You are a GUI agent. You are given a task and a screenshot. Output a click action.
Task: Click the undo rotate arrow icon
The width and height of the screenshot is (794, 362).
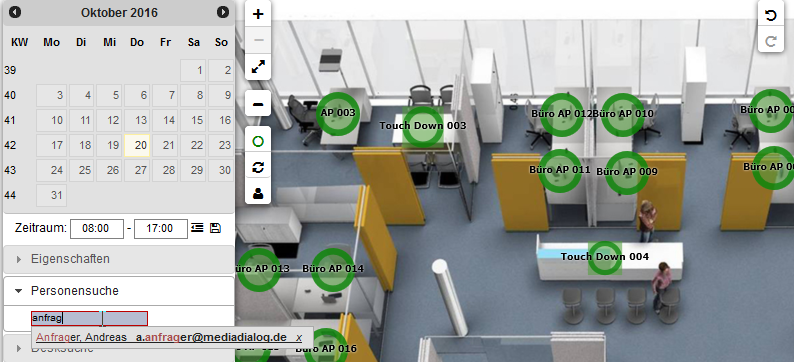click(771, 15)
